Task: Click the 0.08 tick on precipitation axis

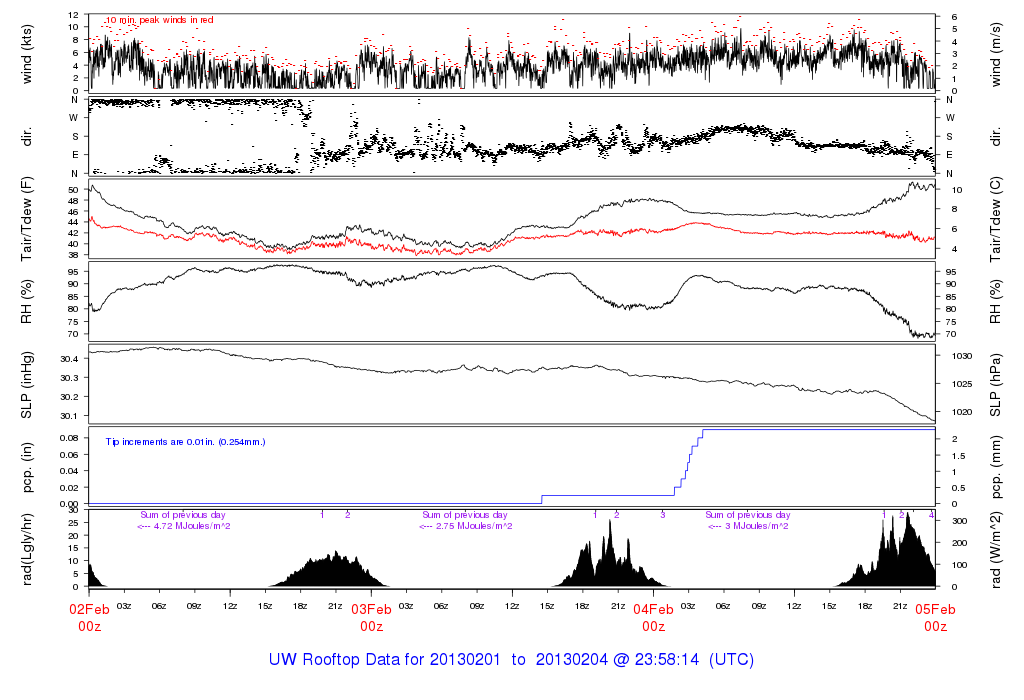Action: pos(69,438)
